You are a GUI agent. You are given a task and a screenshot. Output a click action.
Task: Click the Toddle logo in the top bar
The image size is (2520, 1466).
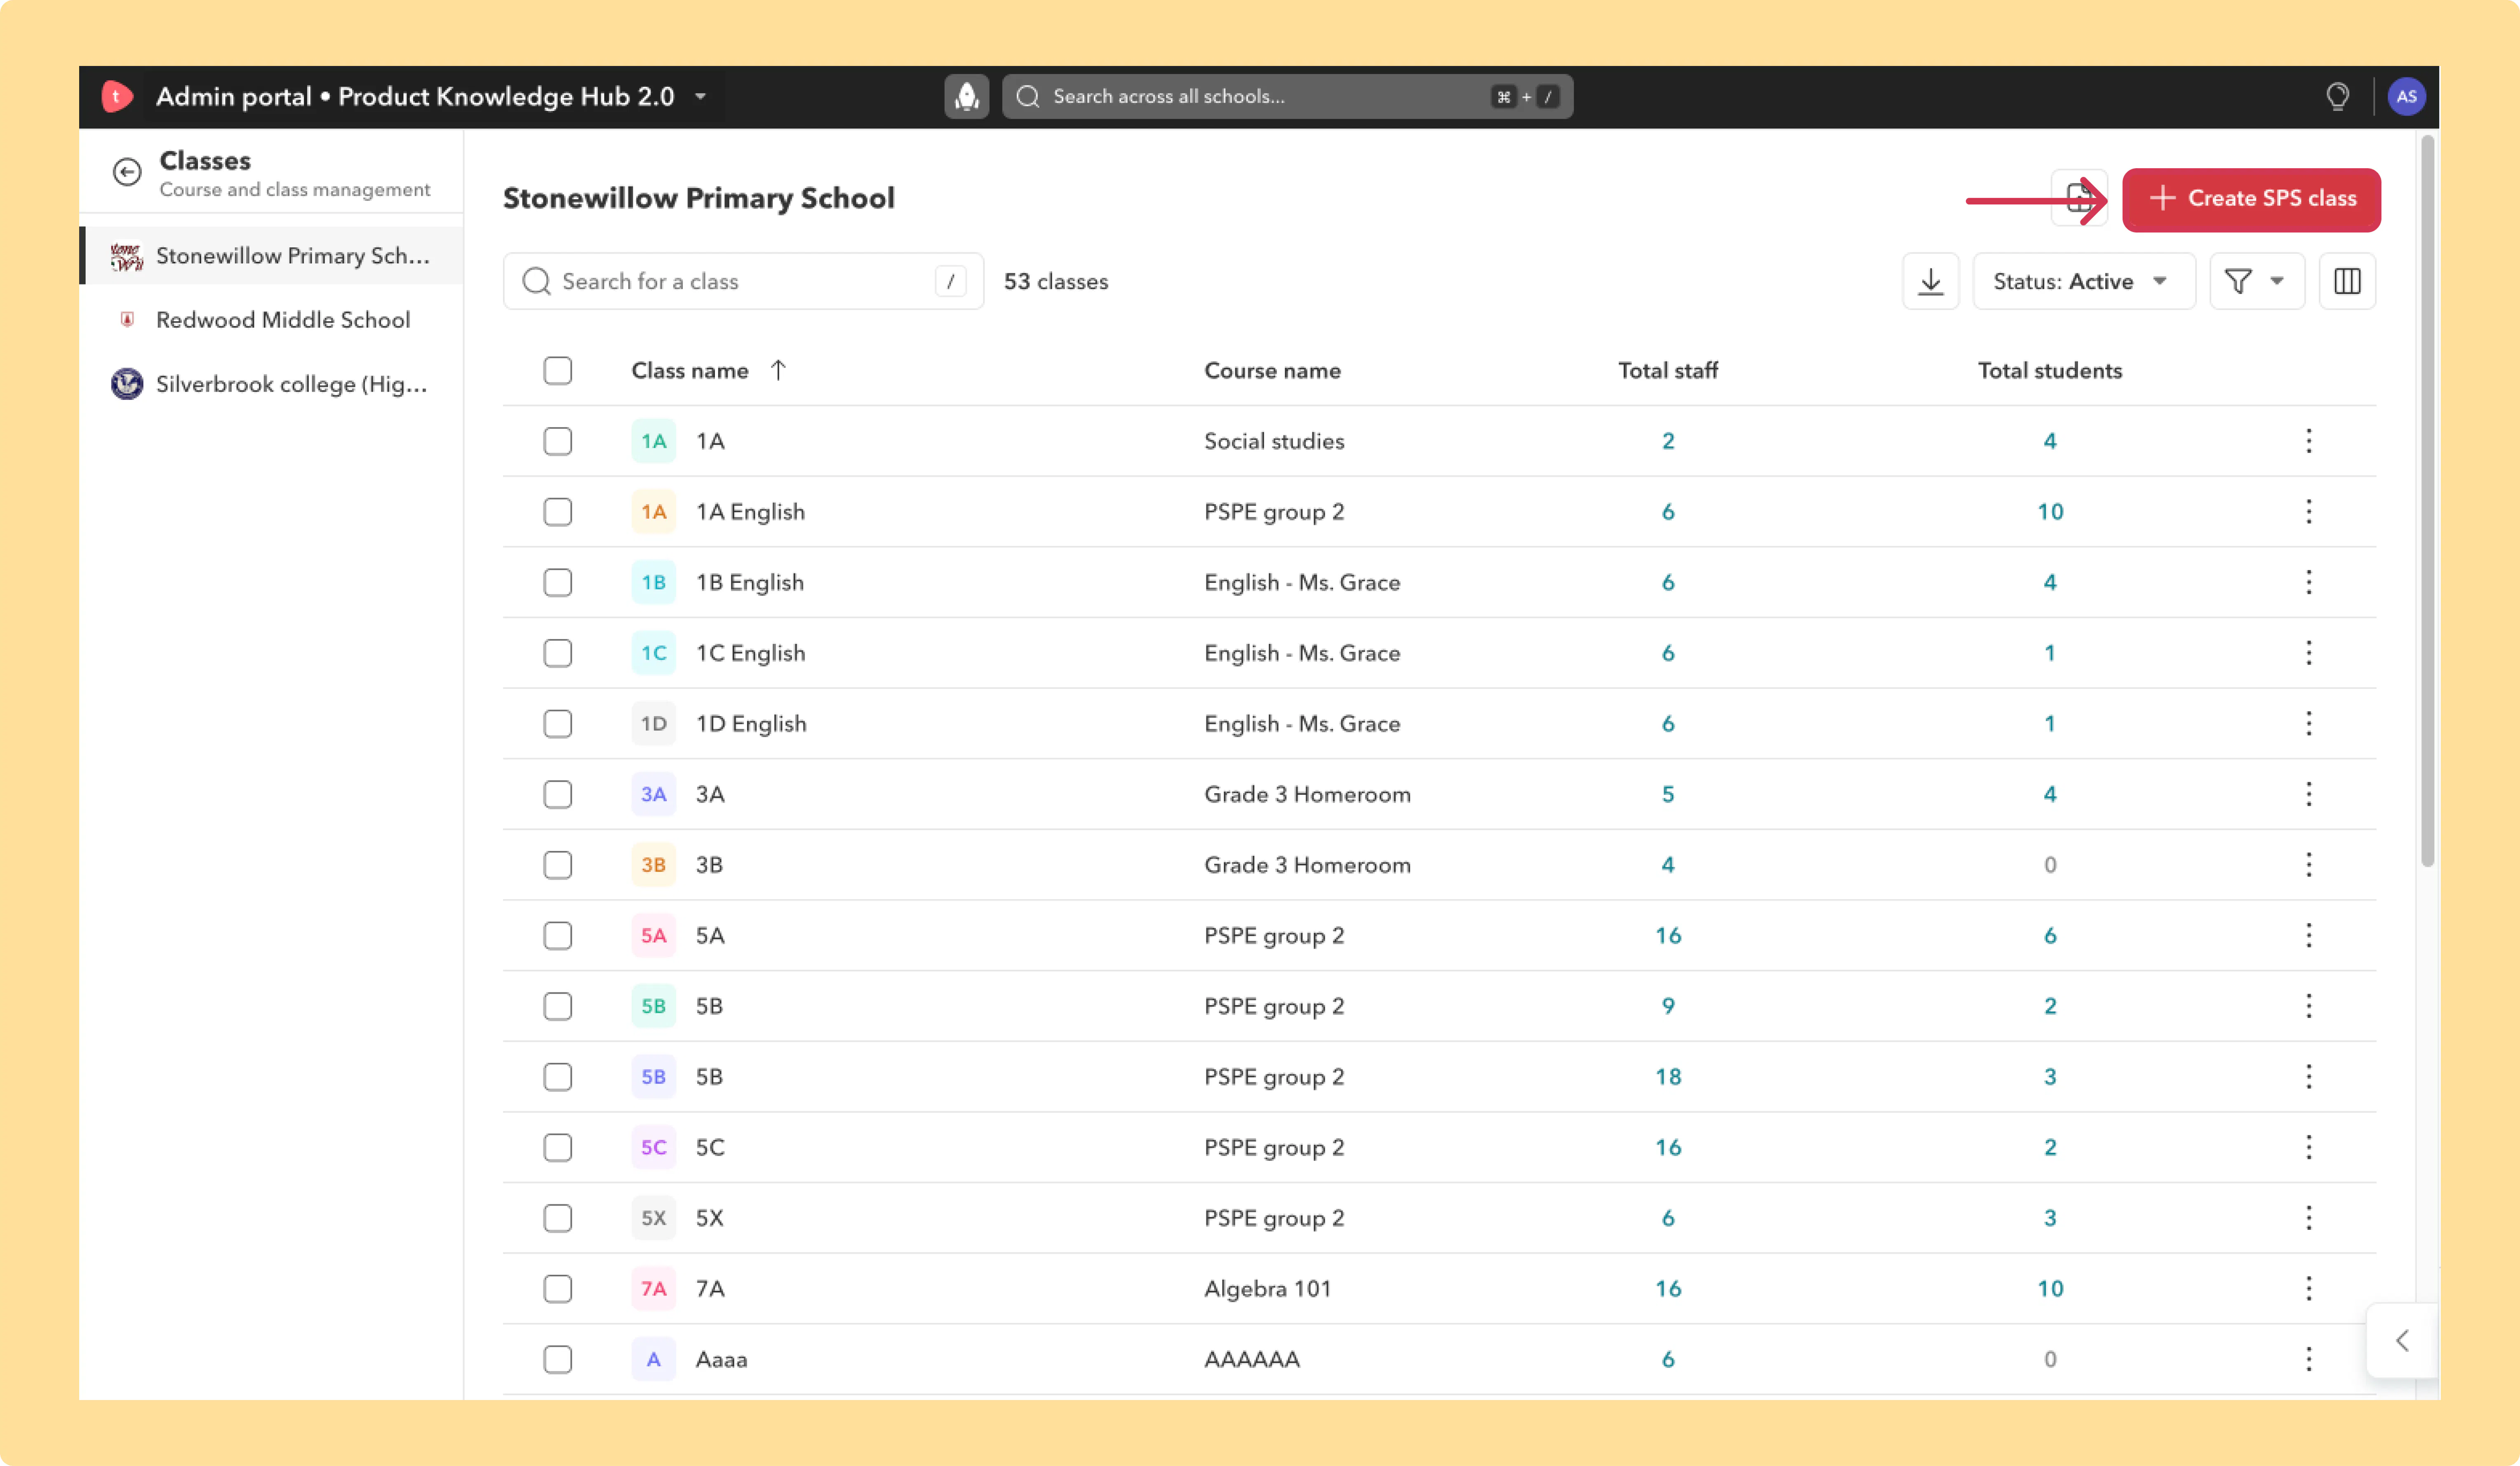[x=117, y=96]
